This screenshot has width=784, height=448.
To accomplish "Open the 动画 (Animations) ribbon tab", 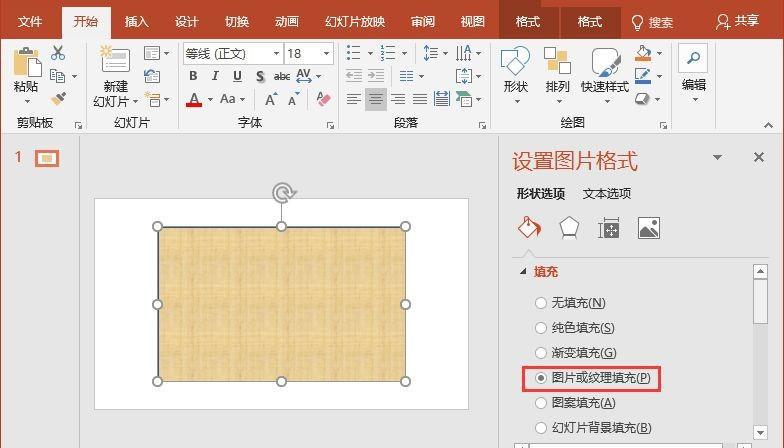I will pos(286,21).
